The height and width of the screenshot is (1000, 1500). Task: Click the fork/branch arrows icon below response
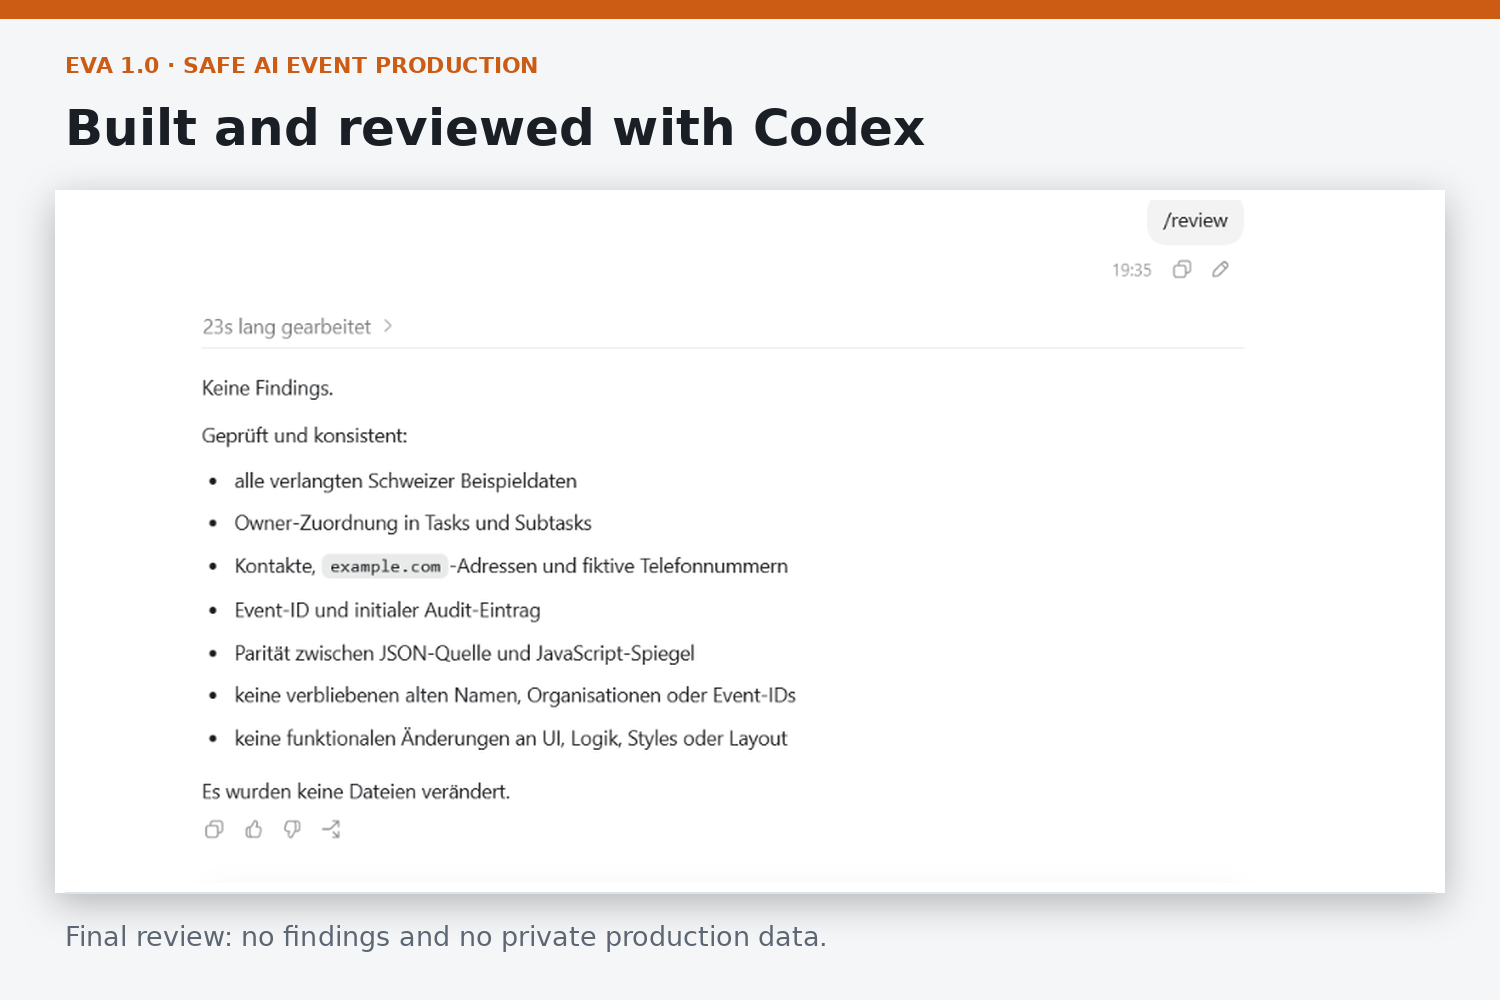331,829
